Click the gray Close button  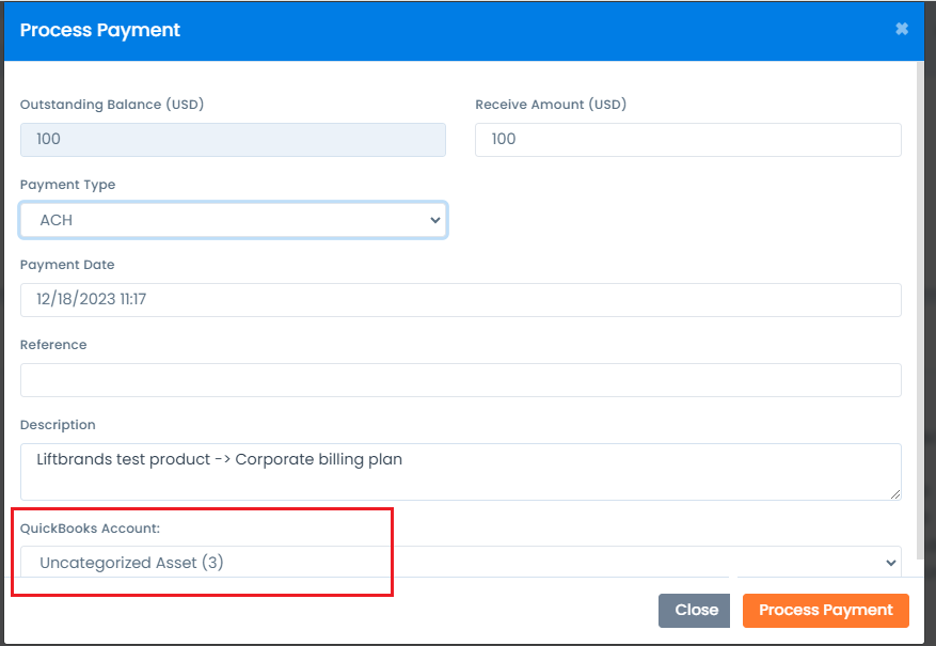(694, 610)
